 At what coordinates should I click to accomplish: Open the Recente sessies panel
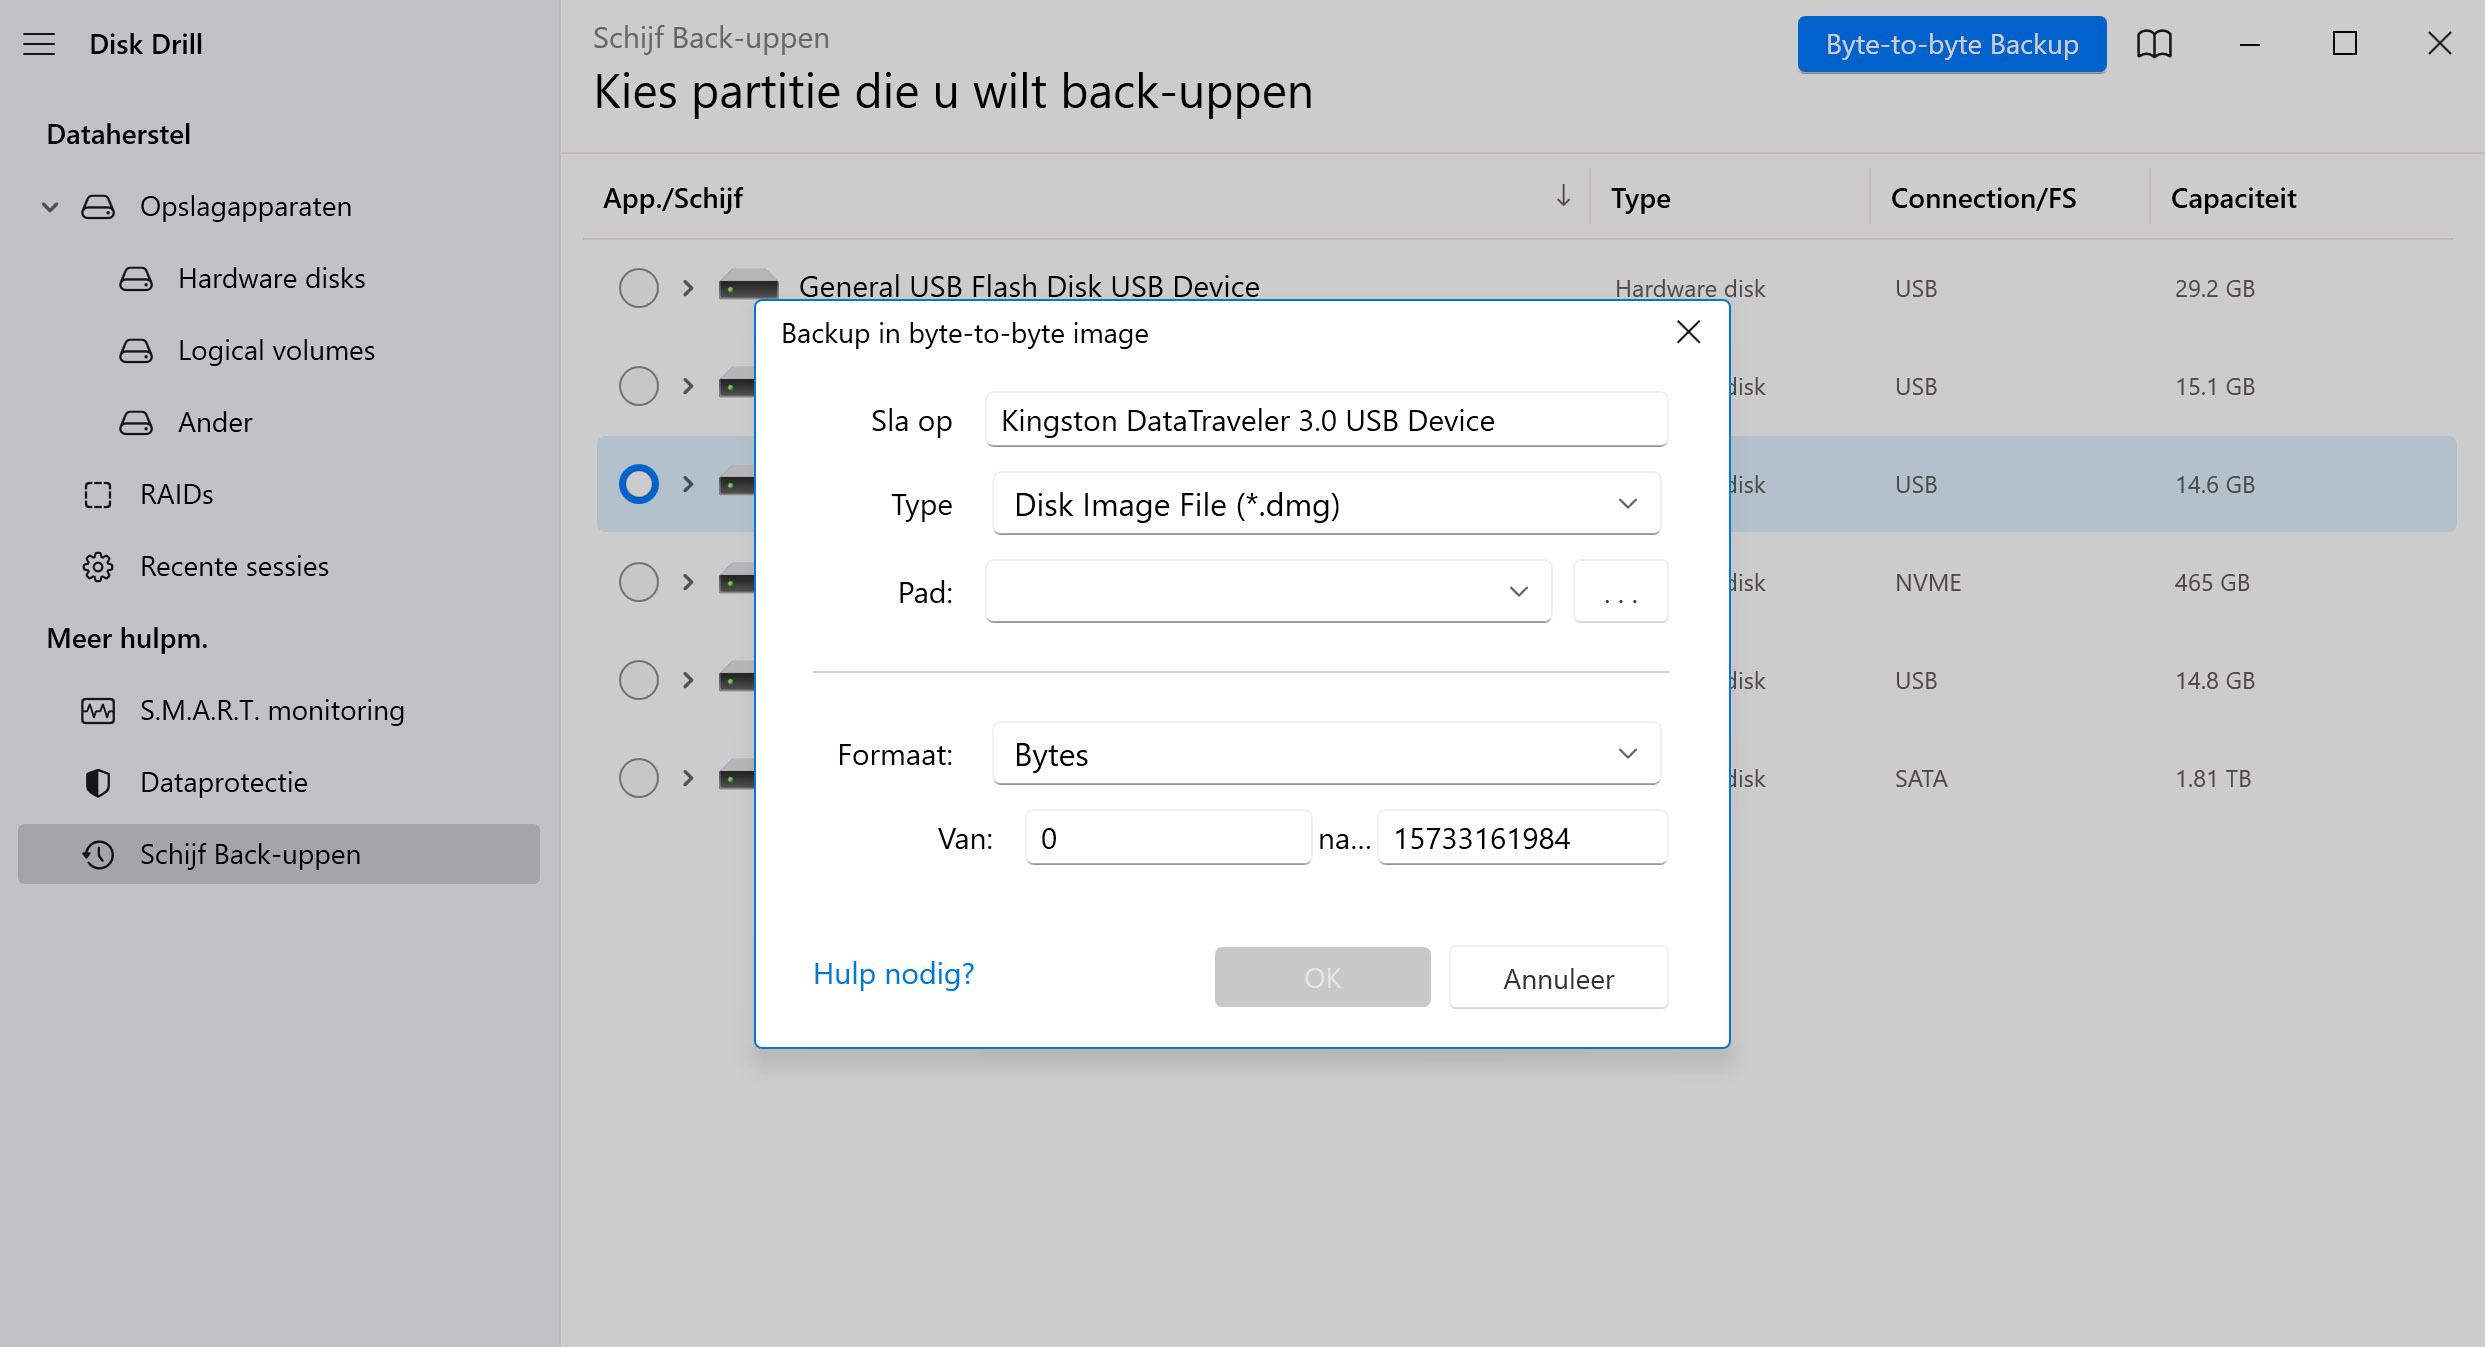tap(236, 566)
